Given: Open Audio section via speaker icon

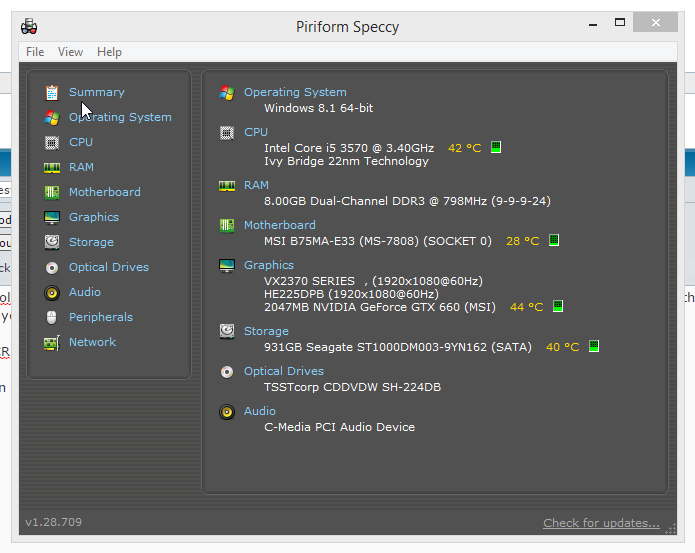Looking at the screenshot, I should [52, 292].
